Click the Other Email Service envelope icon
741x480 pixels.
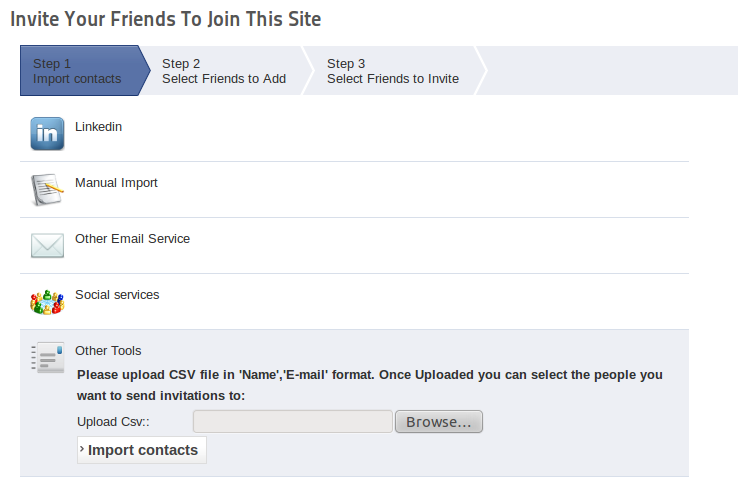pos(47,246)
